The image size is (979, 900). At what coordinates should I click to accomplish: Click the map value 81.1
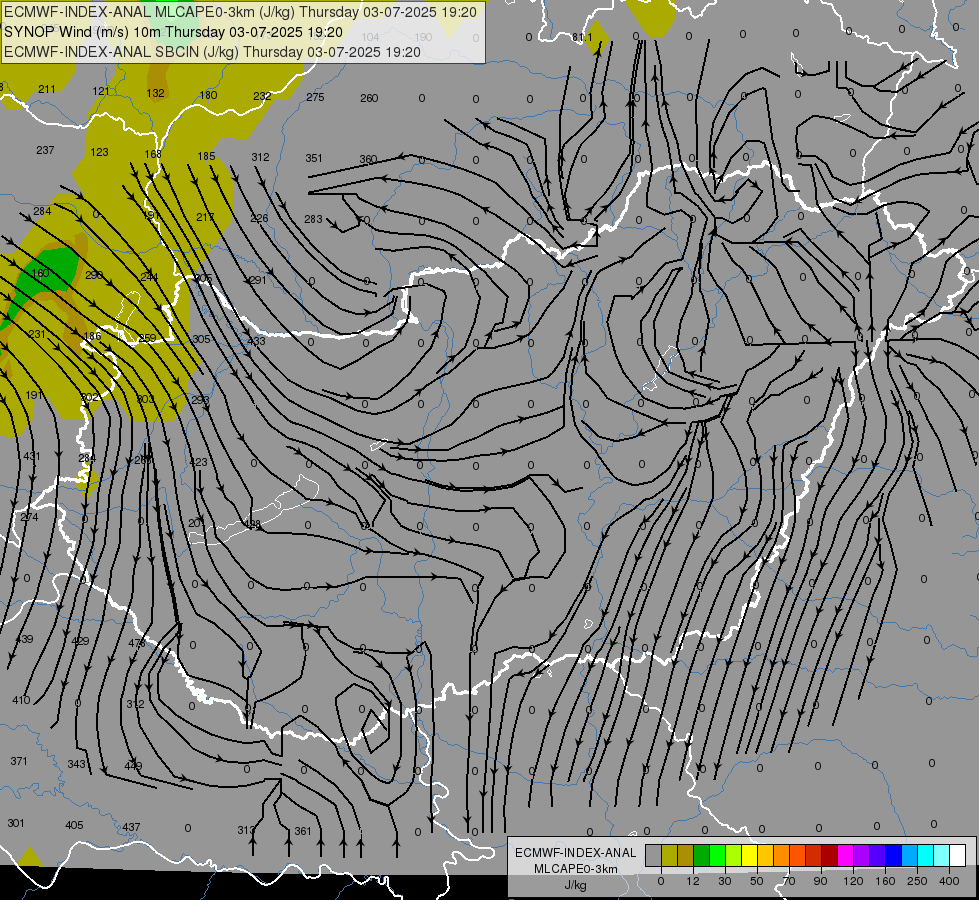582,37
